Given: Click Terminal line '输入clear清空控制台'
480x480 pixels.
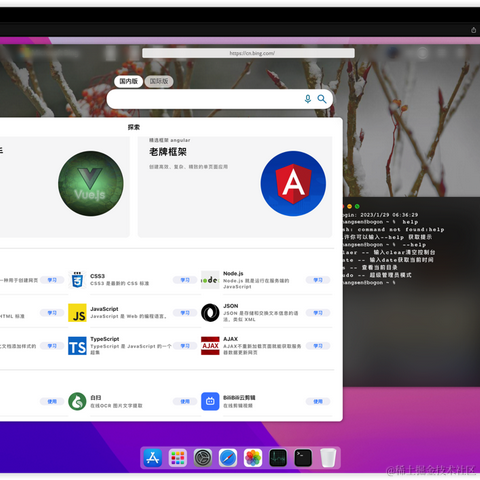Looking at the screenshot, I should [x=404, y=252].
